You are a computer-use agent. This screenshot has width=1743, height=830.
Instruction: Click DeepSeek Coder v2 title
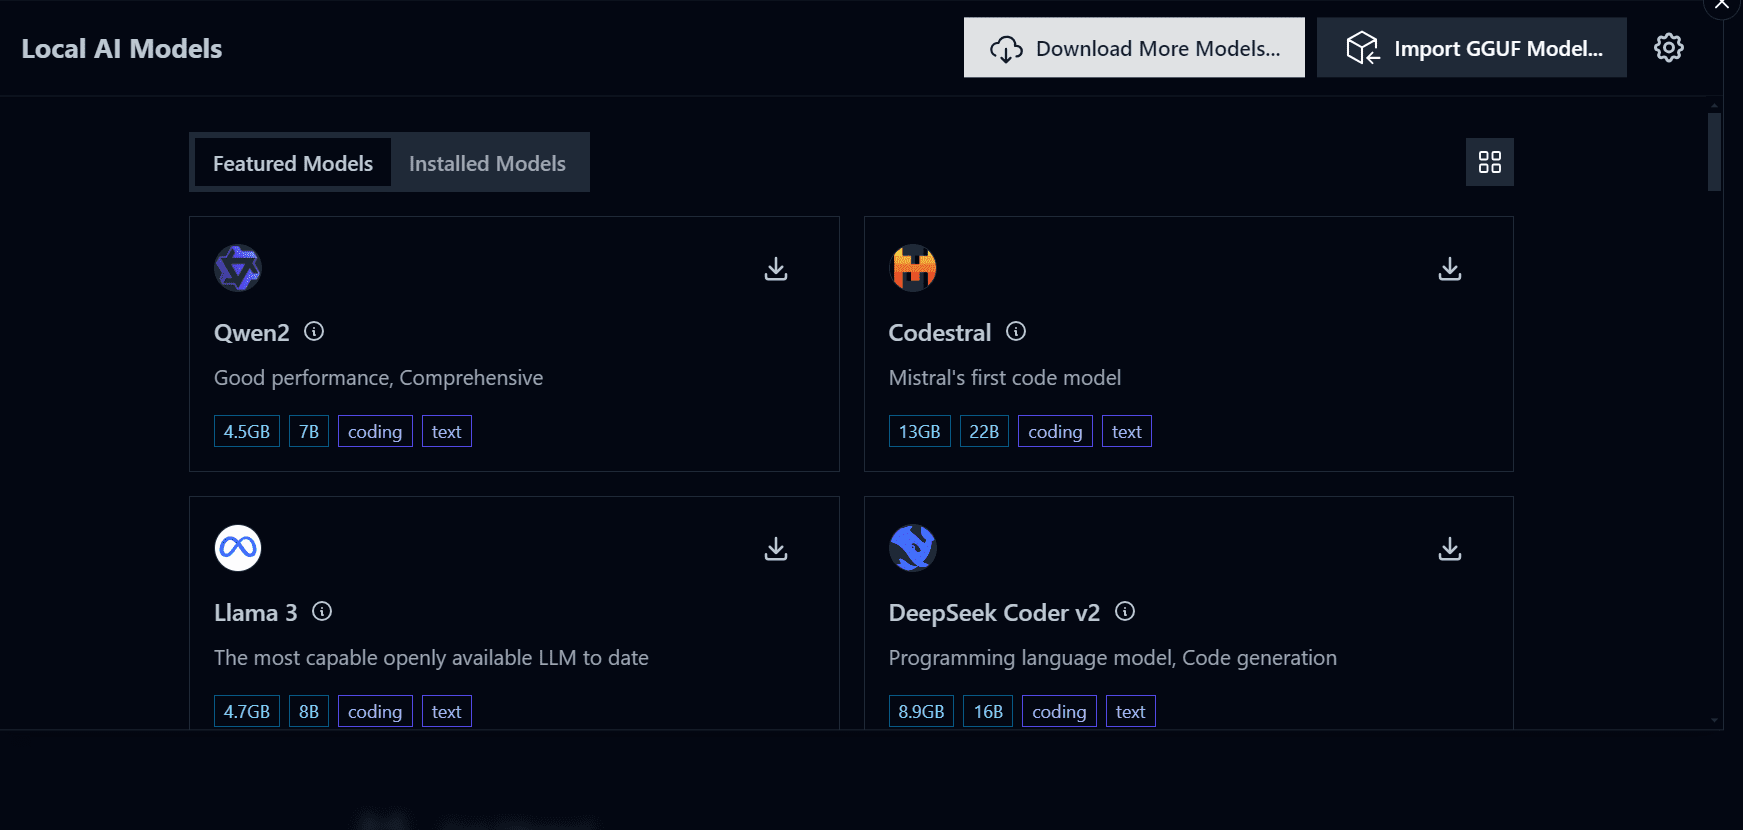[x=994, y=613]
